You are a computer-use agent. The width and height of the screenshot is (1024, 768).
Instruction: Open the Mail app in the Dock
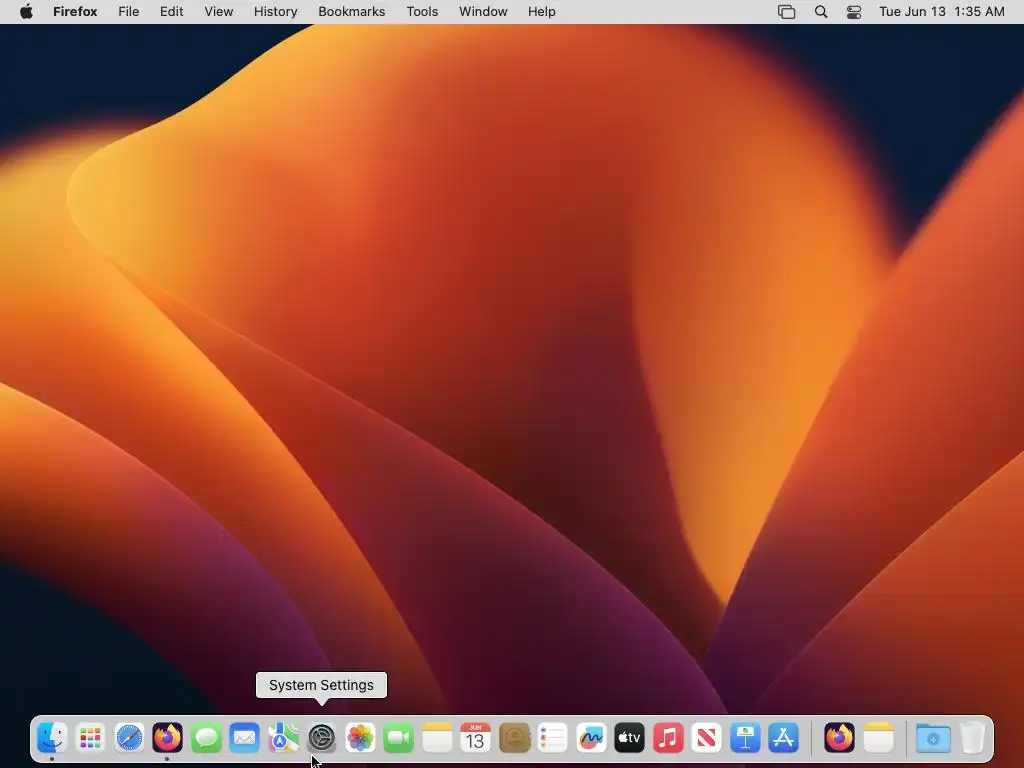(x=244, y=738)
